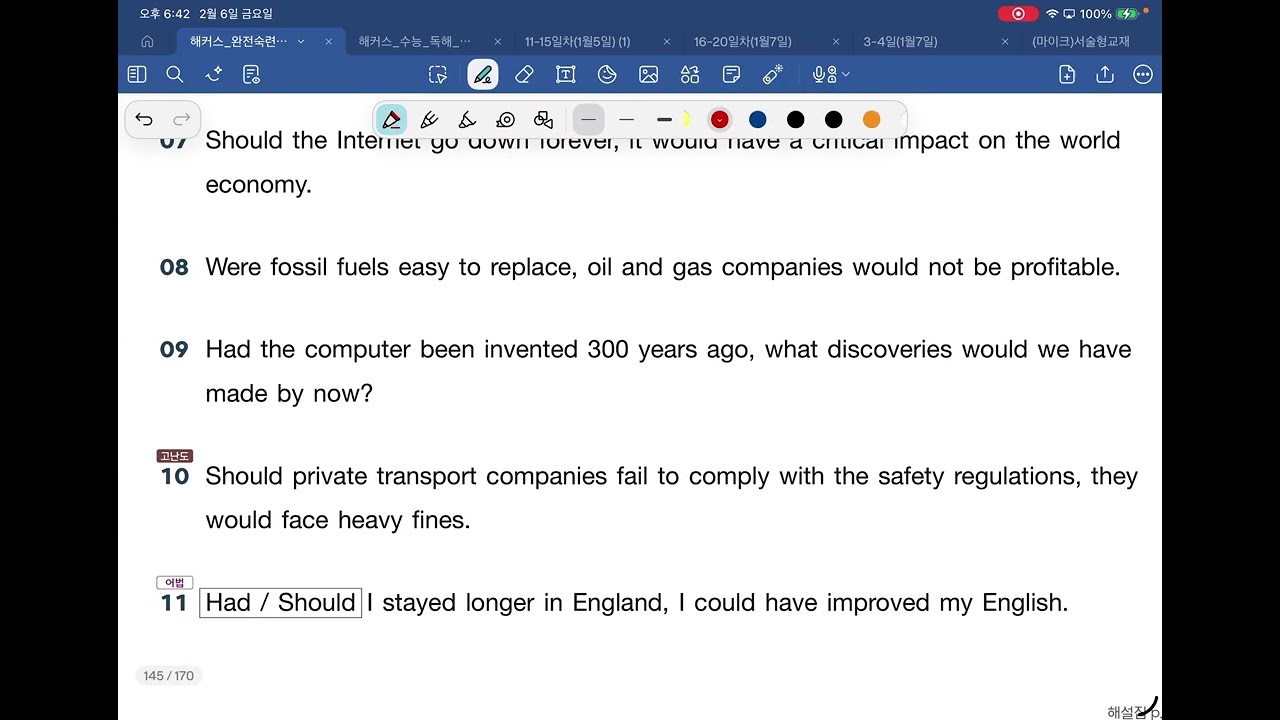Screen dimensions: 1280x720
Task: Open dropdown arrow on current document tab
Action: click(x=301, y=42)
